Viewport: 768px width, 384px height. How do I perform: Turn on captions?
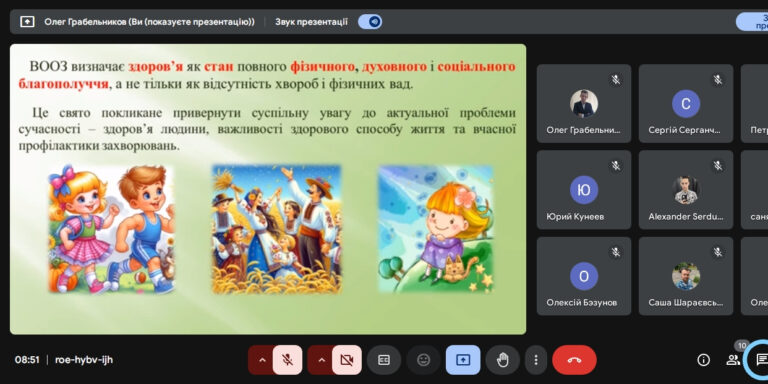point(384,360)
